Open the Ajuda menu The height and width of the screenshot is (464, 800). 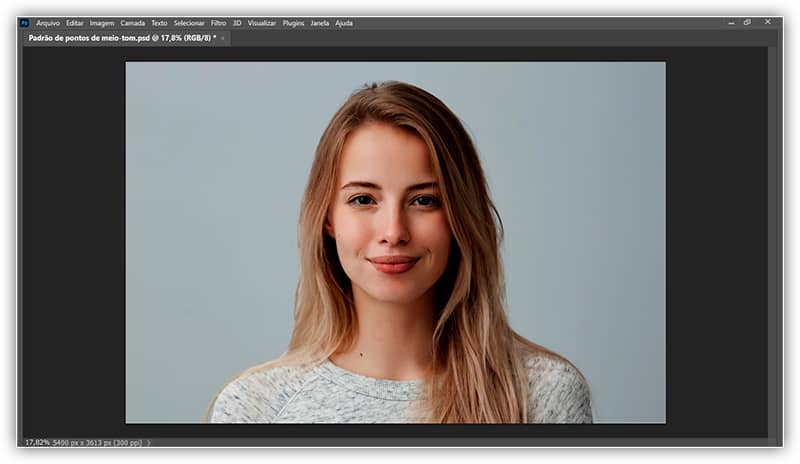click(344, 23)
